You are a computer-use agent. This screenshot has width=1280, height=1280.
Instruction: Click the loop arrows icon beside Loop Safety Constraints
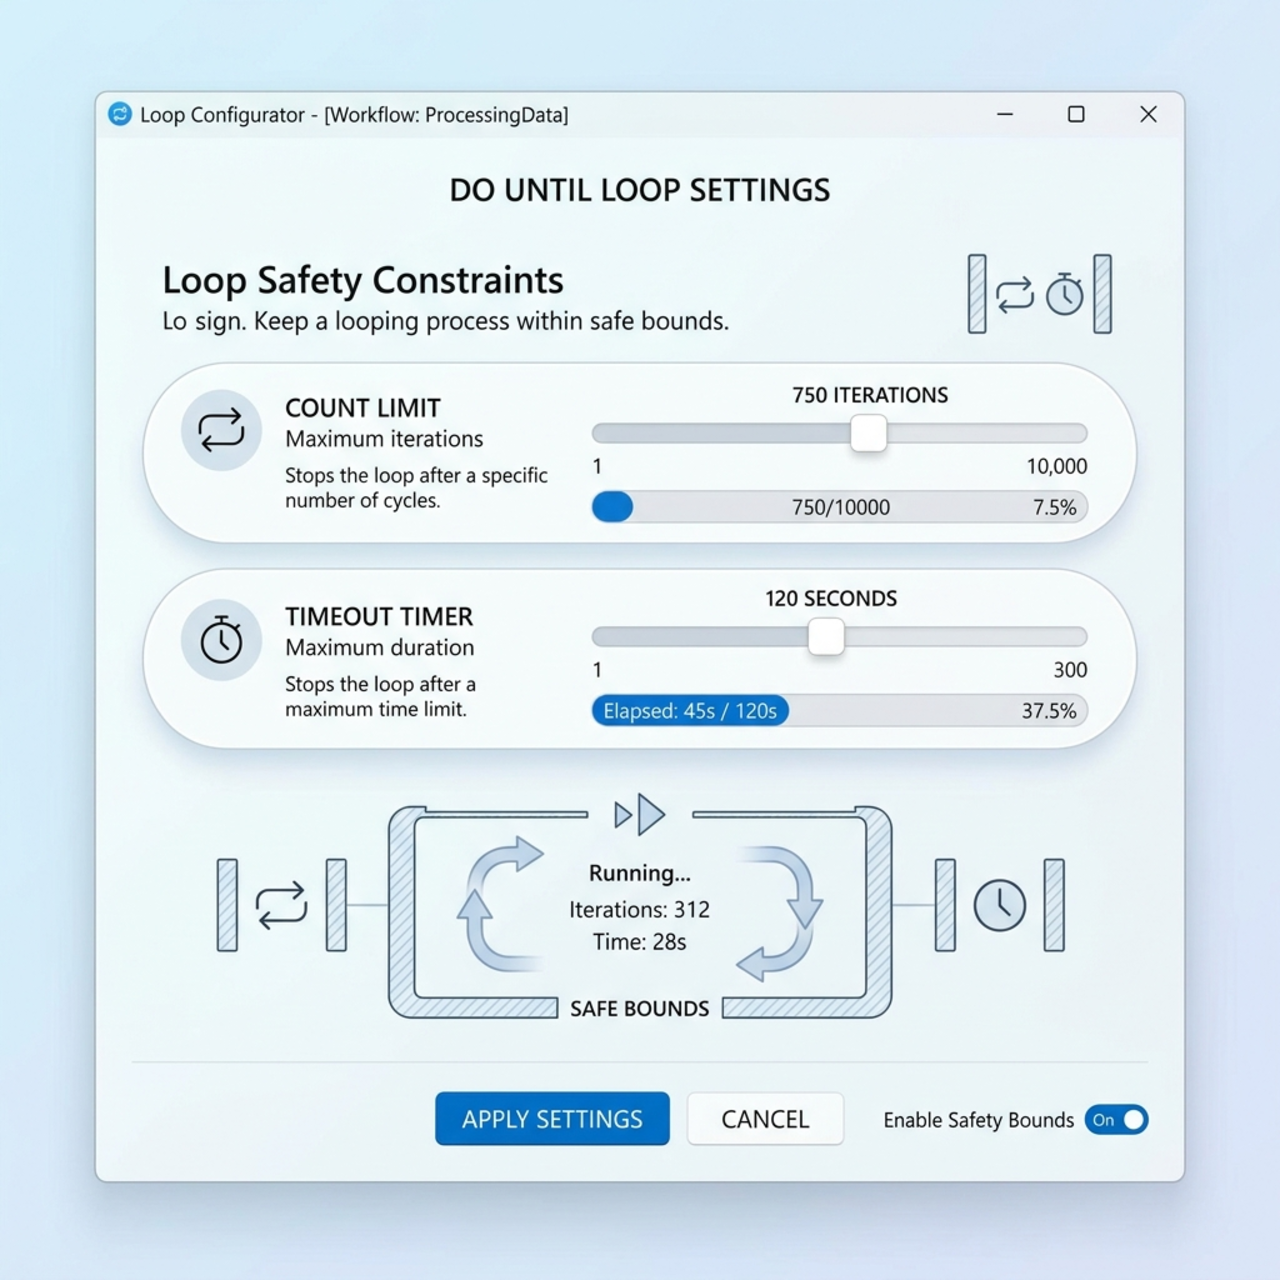tap(1014, 294)
